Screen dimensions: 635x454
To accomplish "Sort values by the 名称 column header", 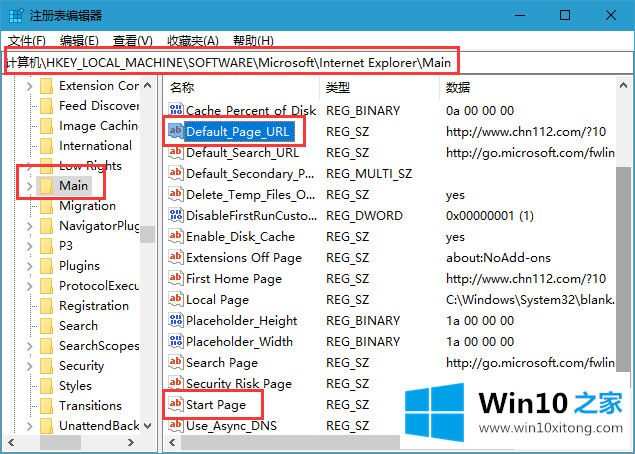I will point(242,87).
